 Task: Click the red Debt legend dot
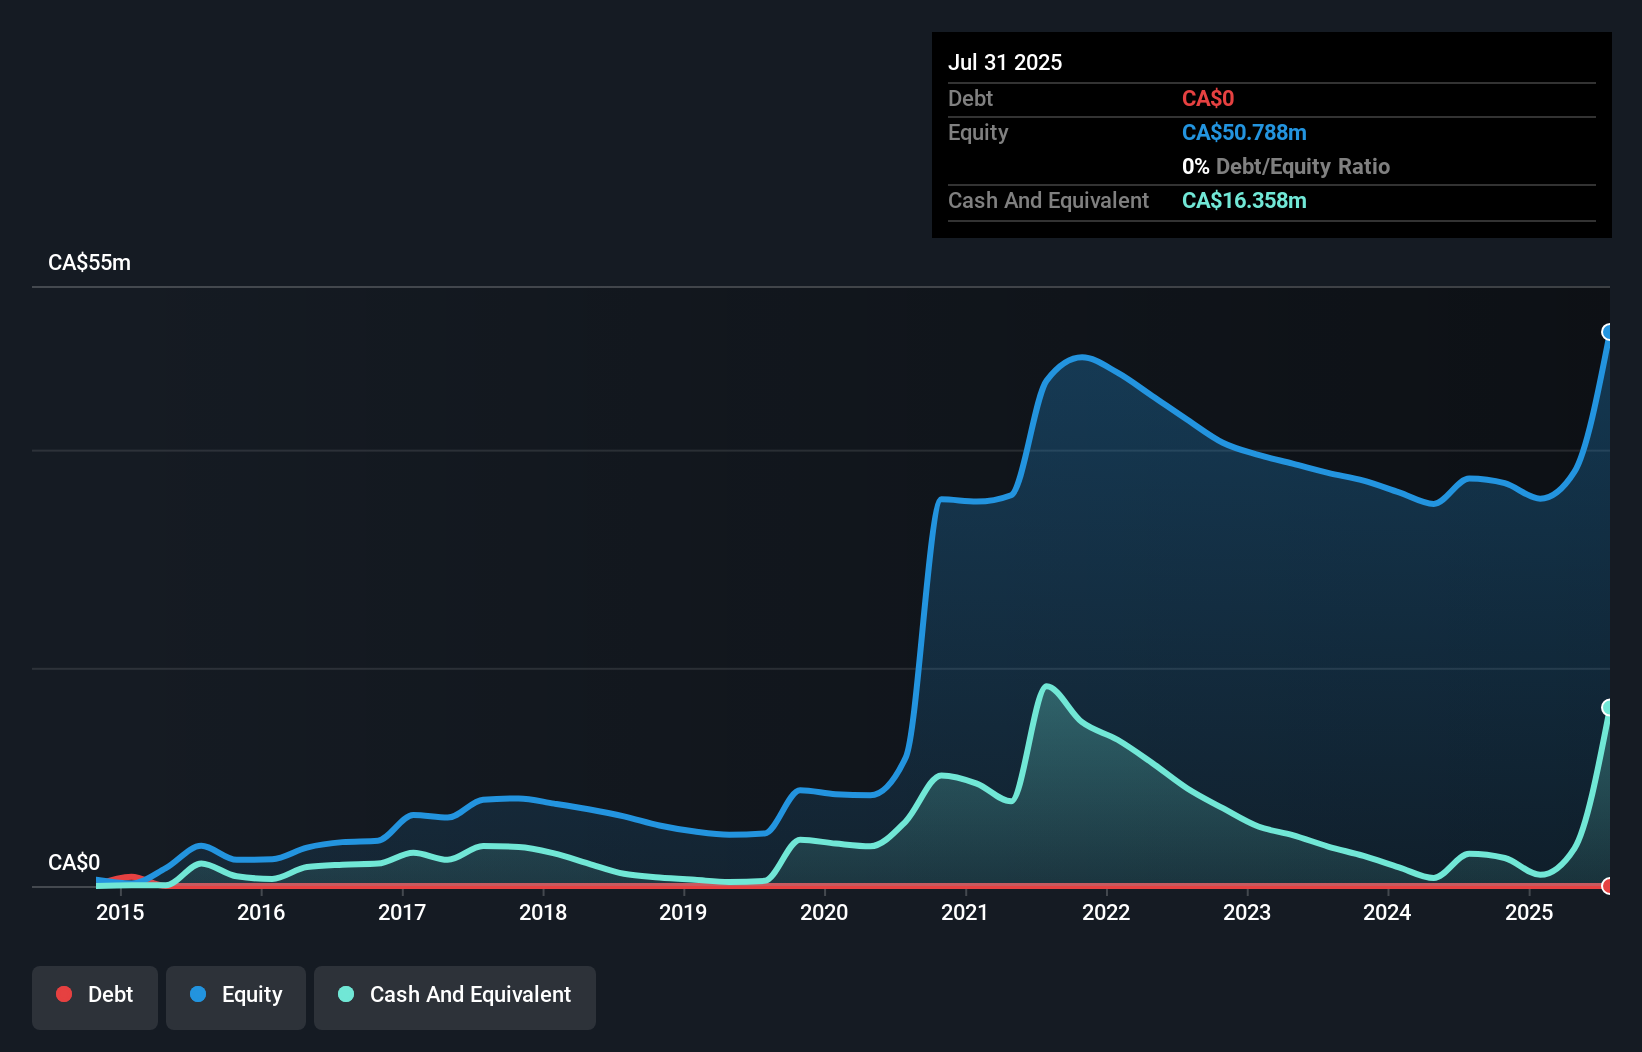click(x=64, y=995)
